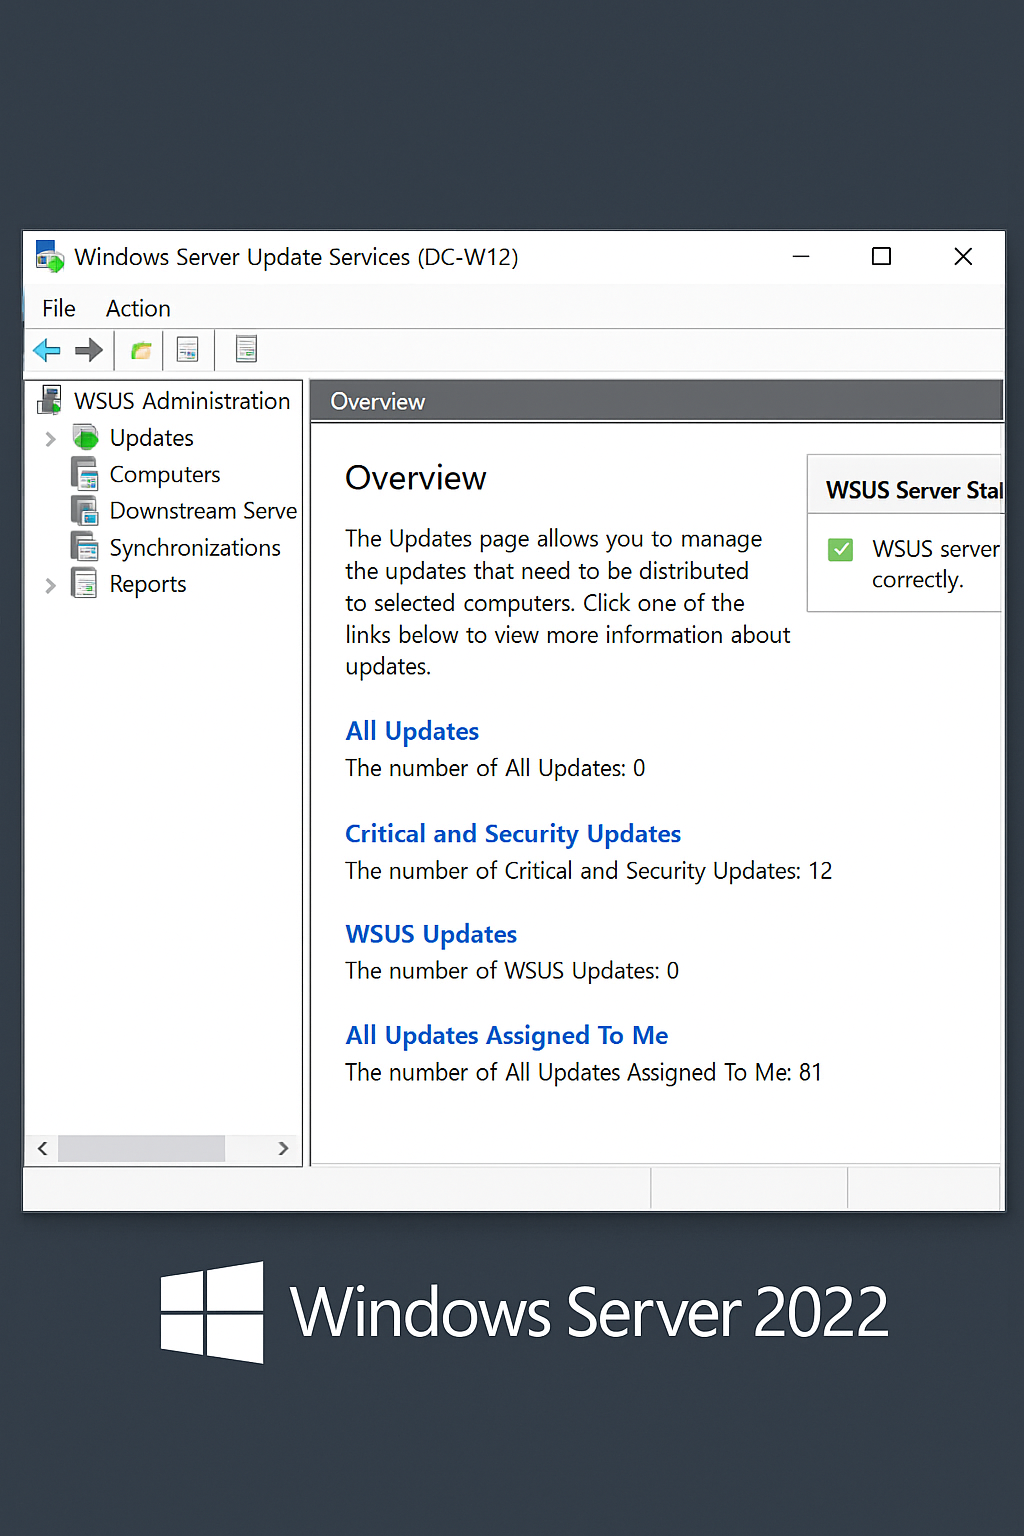Open the Action menu
Image resolution: width=1024 pixels, height=1536 pixels.
coord(137,308)
